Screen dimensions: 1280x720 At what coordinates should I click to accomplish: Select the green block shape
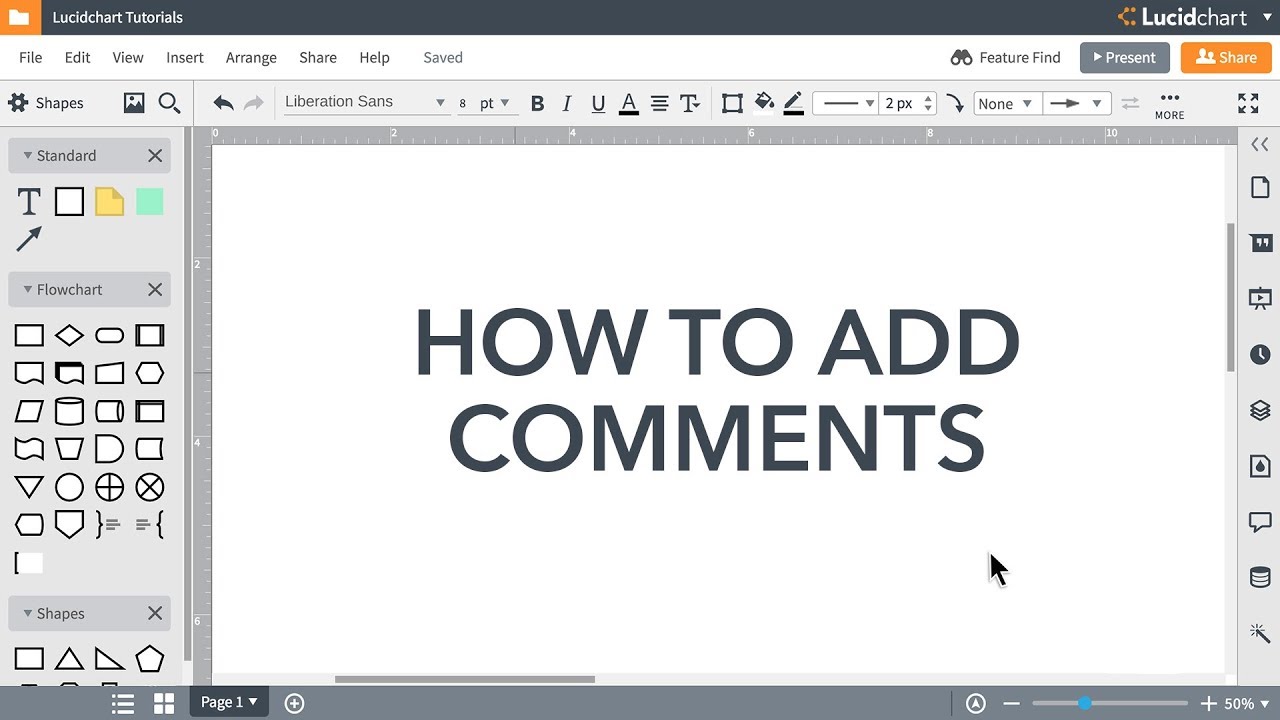(149, 202)
